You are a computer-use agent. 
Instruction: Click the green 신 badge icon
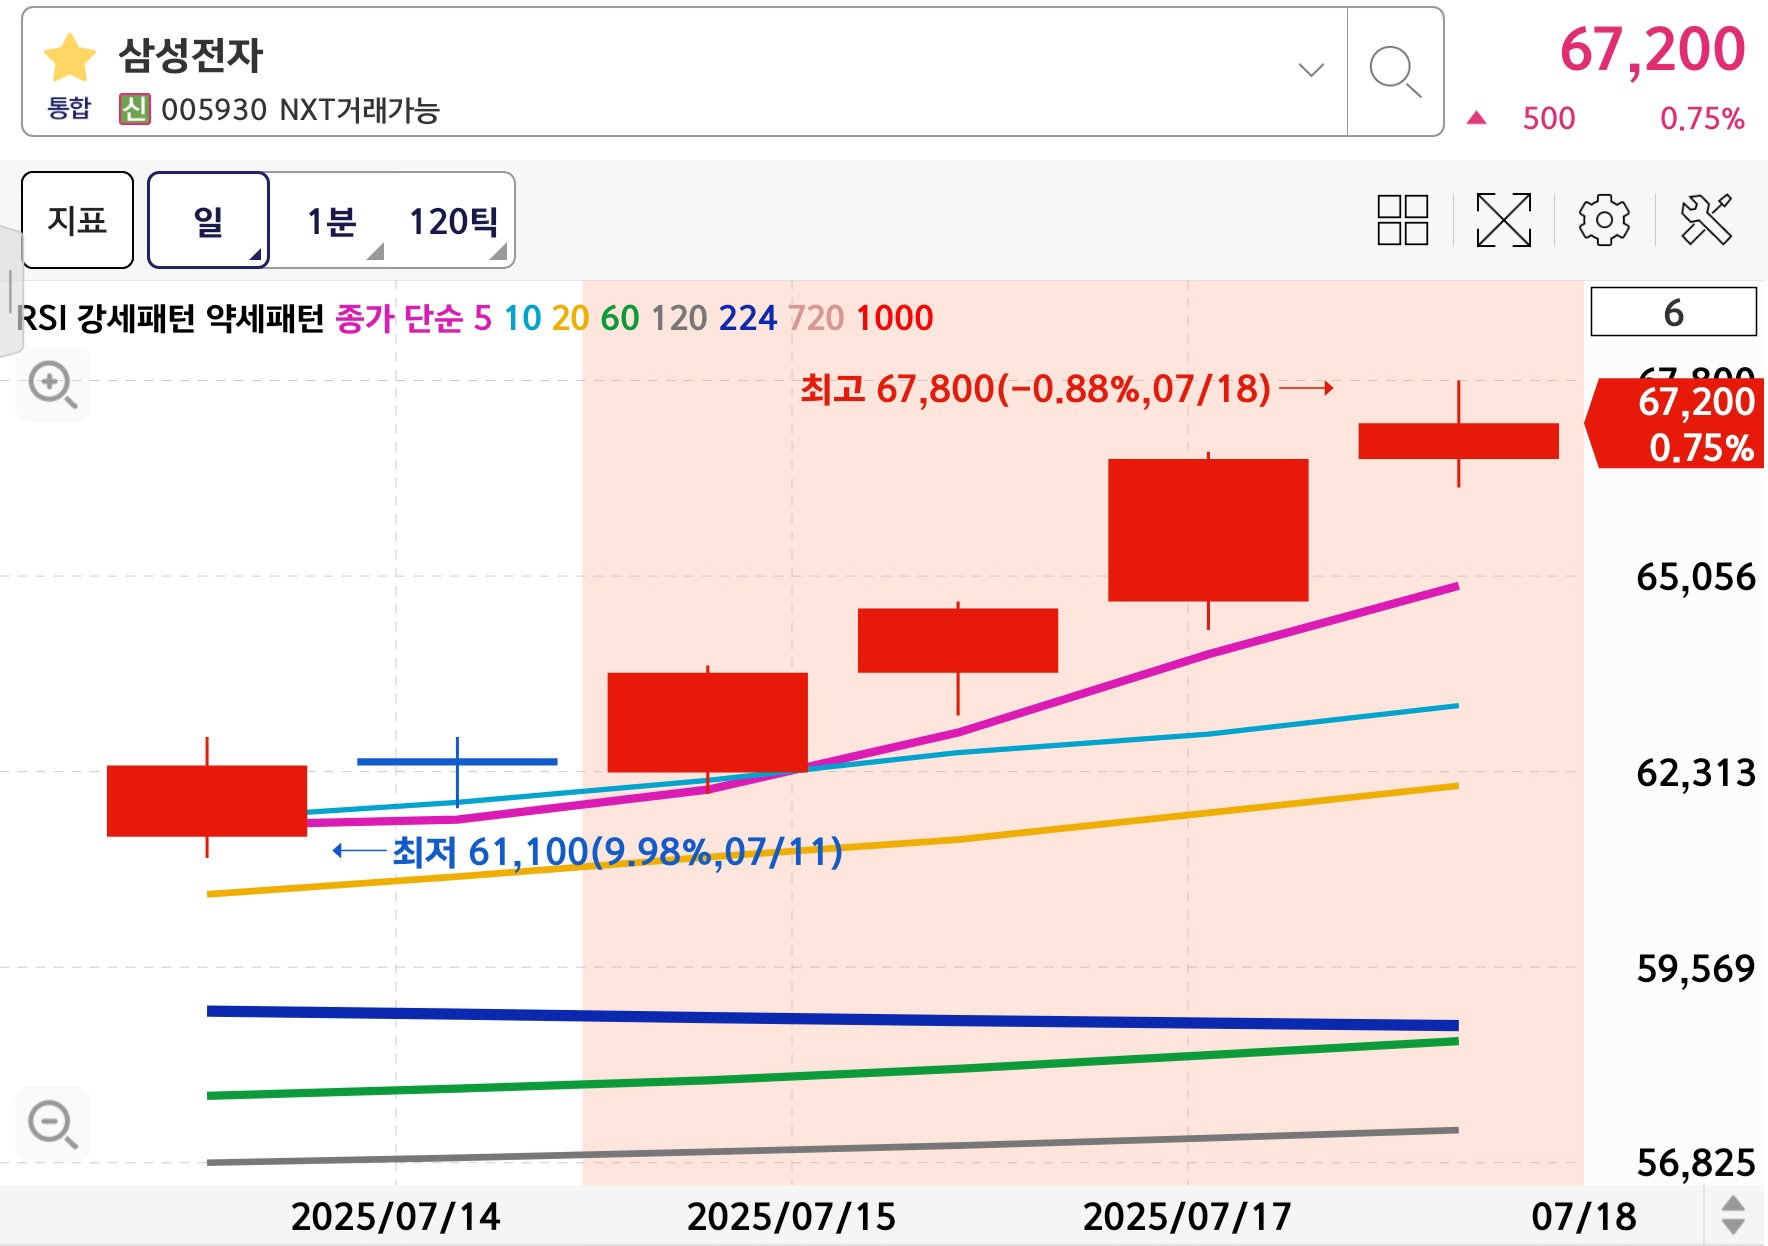pyautogui.click(x=134, y=109)
